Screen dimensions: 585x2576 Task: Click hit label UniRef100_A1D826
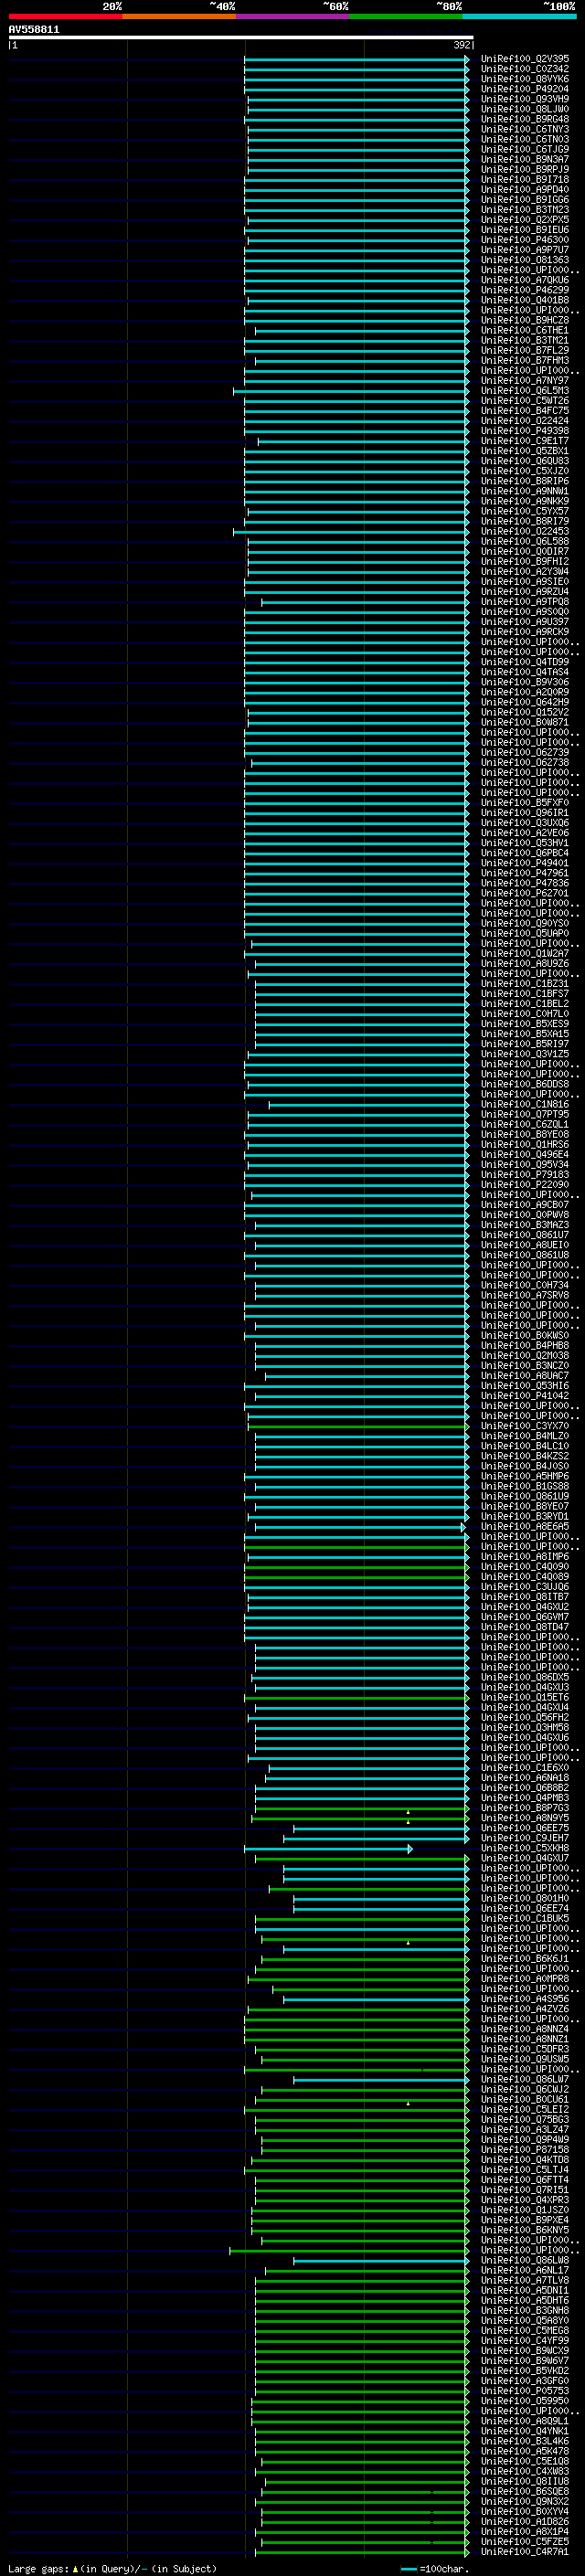pyautogui.click(x=524, y=2522)
